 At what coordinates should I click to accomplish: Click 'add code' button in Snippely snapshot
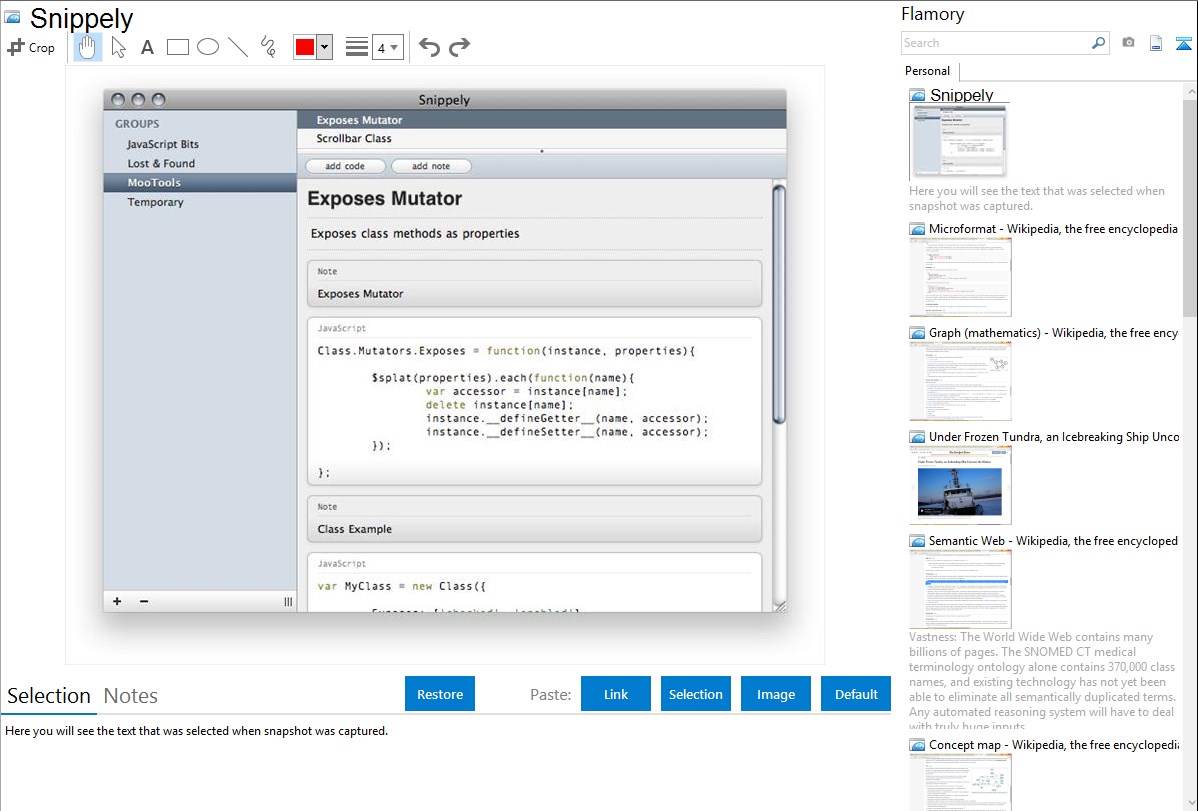coord(345,166)
